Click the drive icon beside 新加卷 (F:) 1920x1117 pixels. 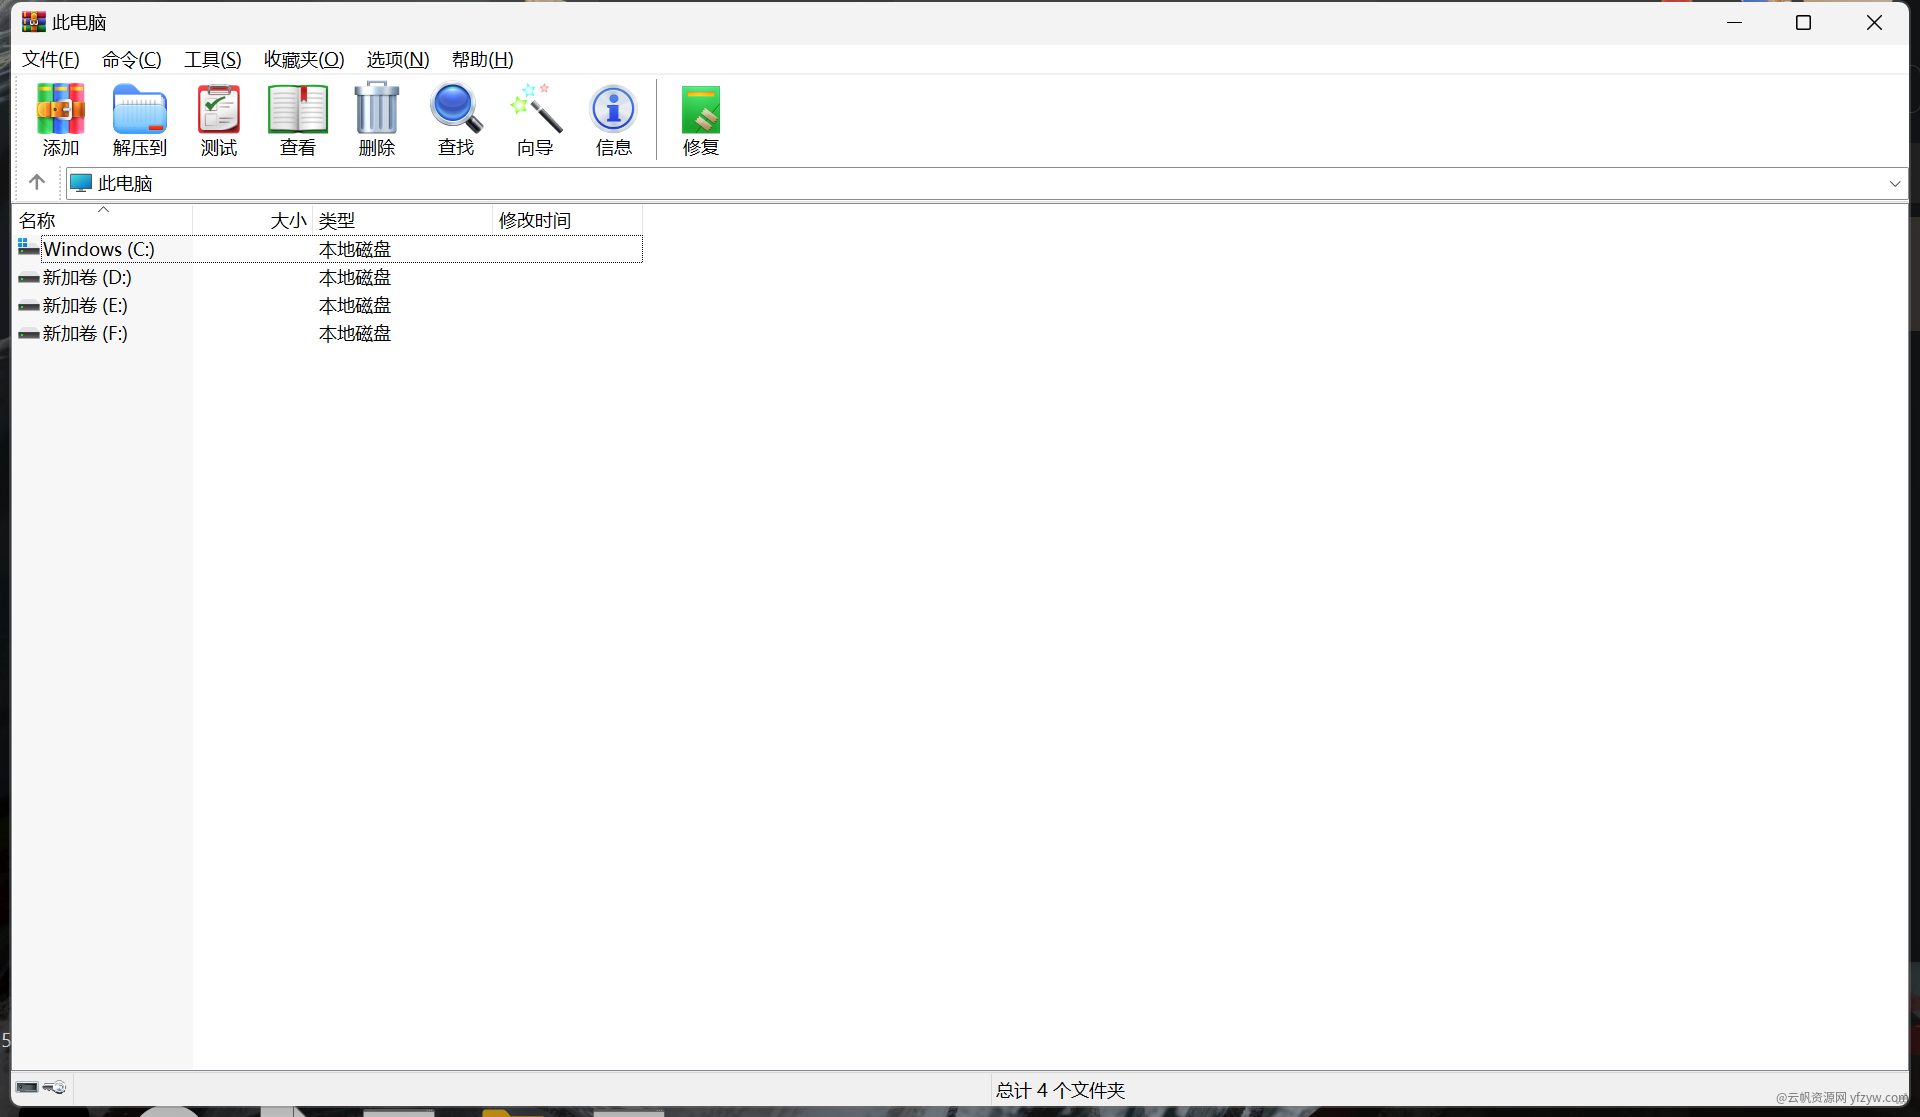click(29, 333)
